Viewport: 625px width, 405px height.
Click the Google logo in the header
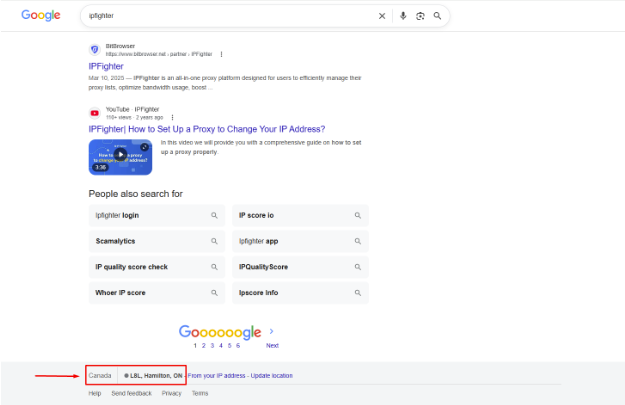tap(41, 15)
